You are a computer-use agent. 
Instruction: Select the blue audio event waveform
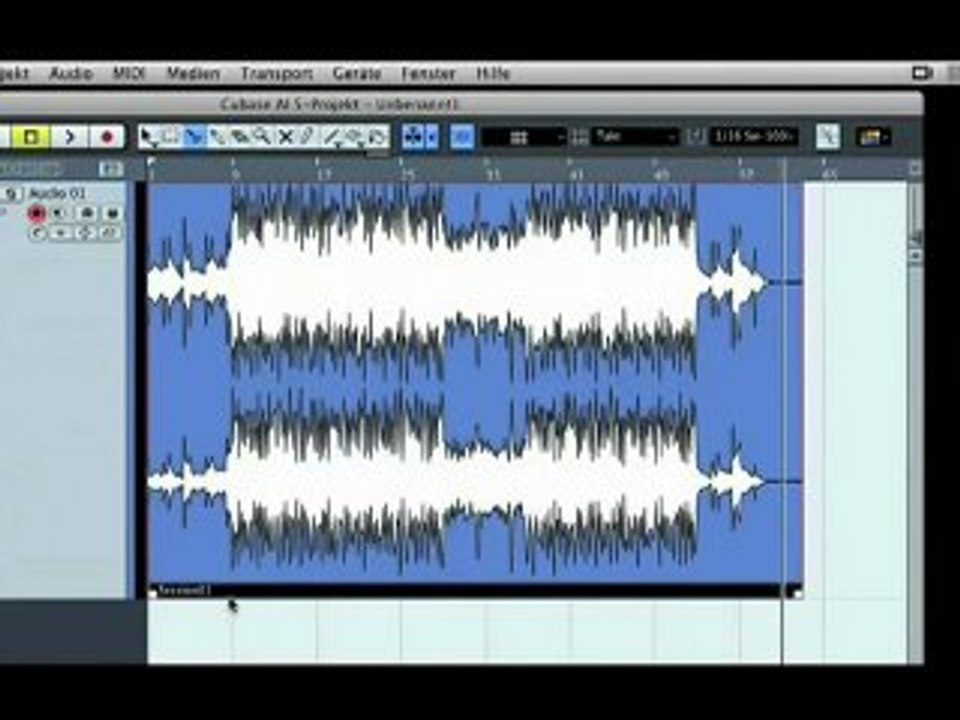point(475,383)
